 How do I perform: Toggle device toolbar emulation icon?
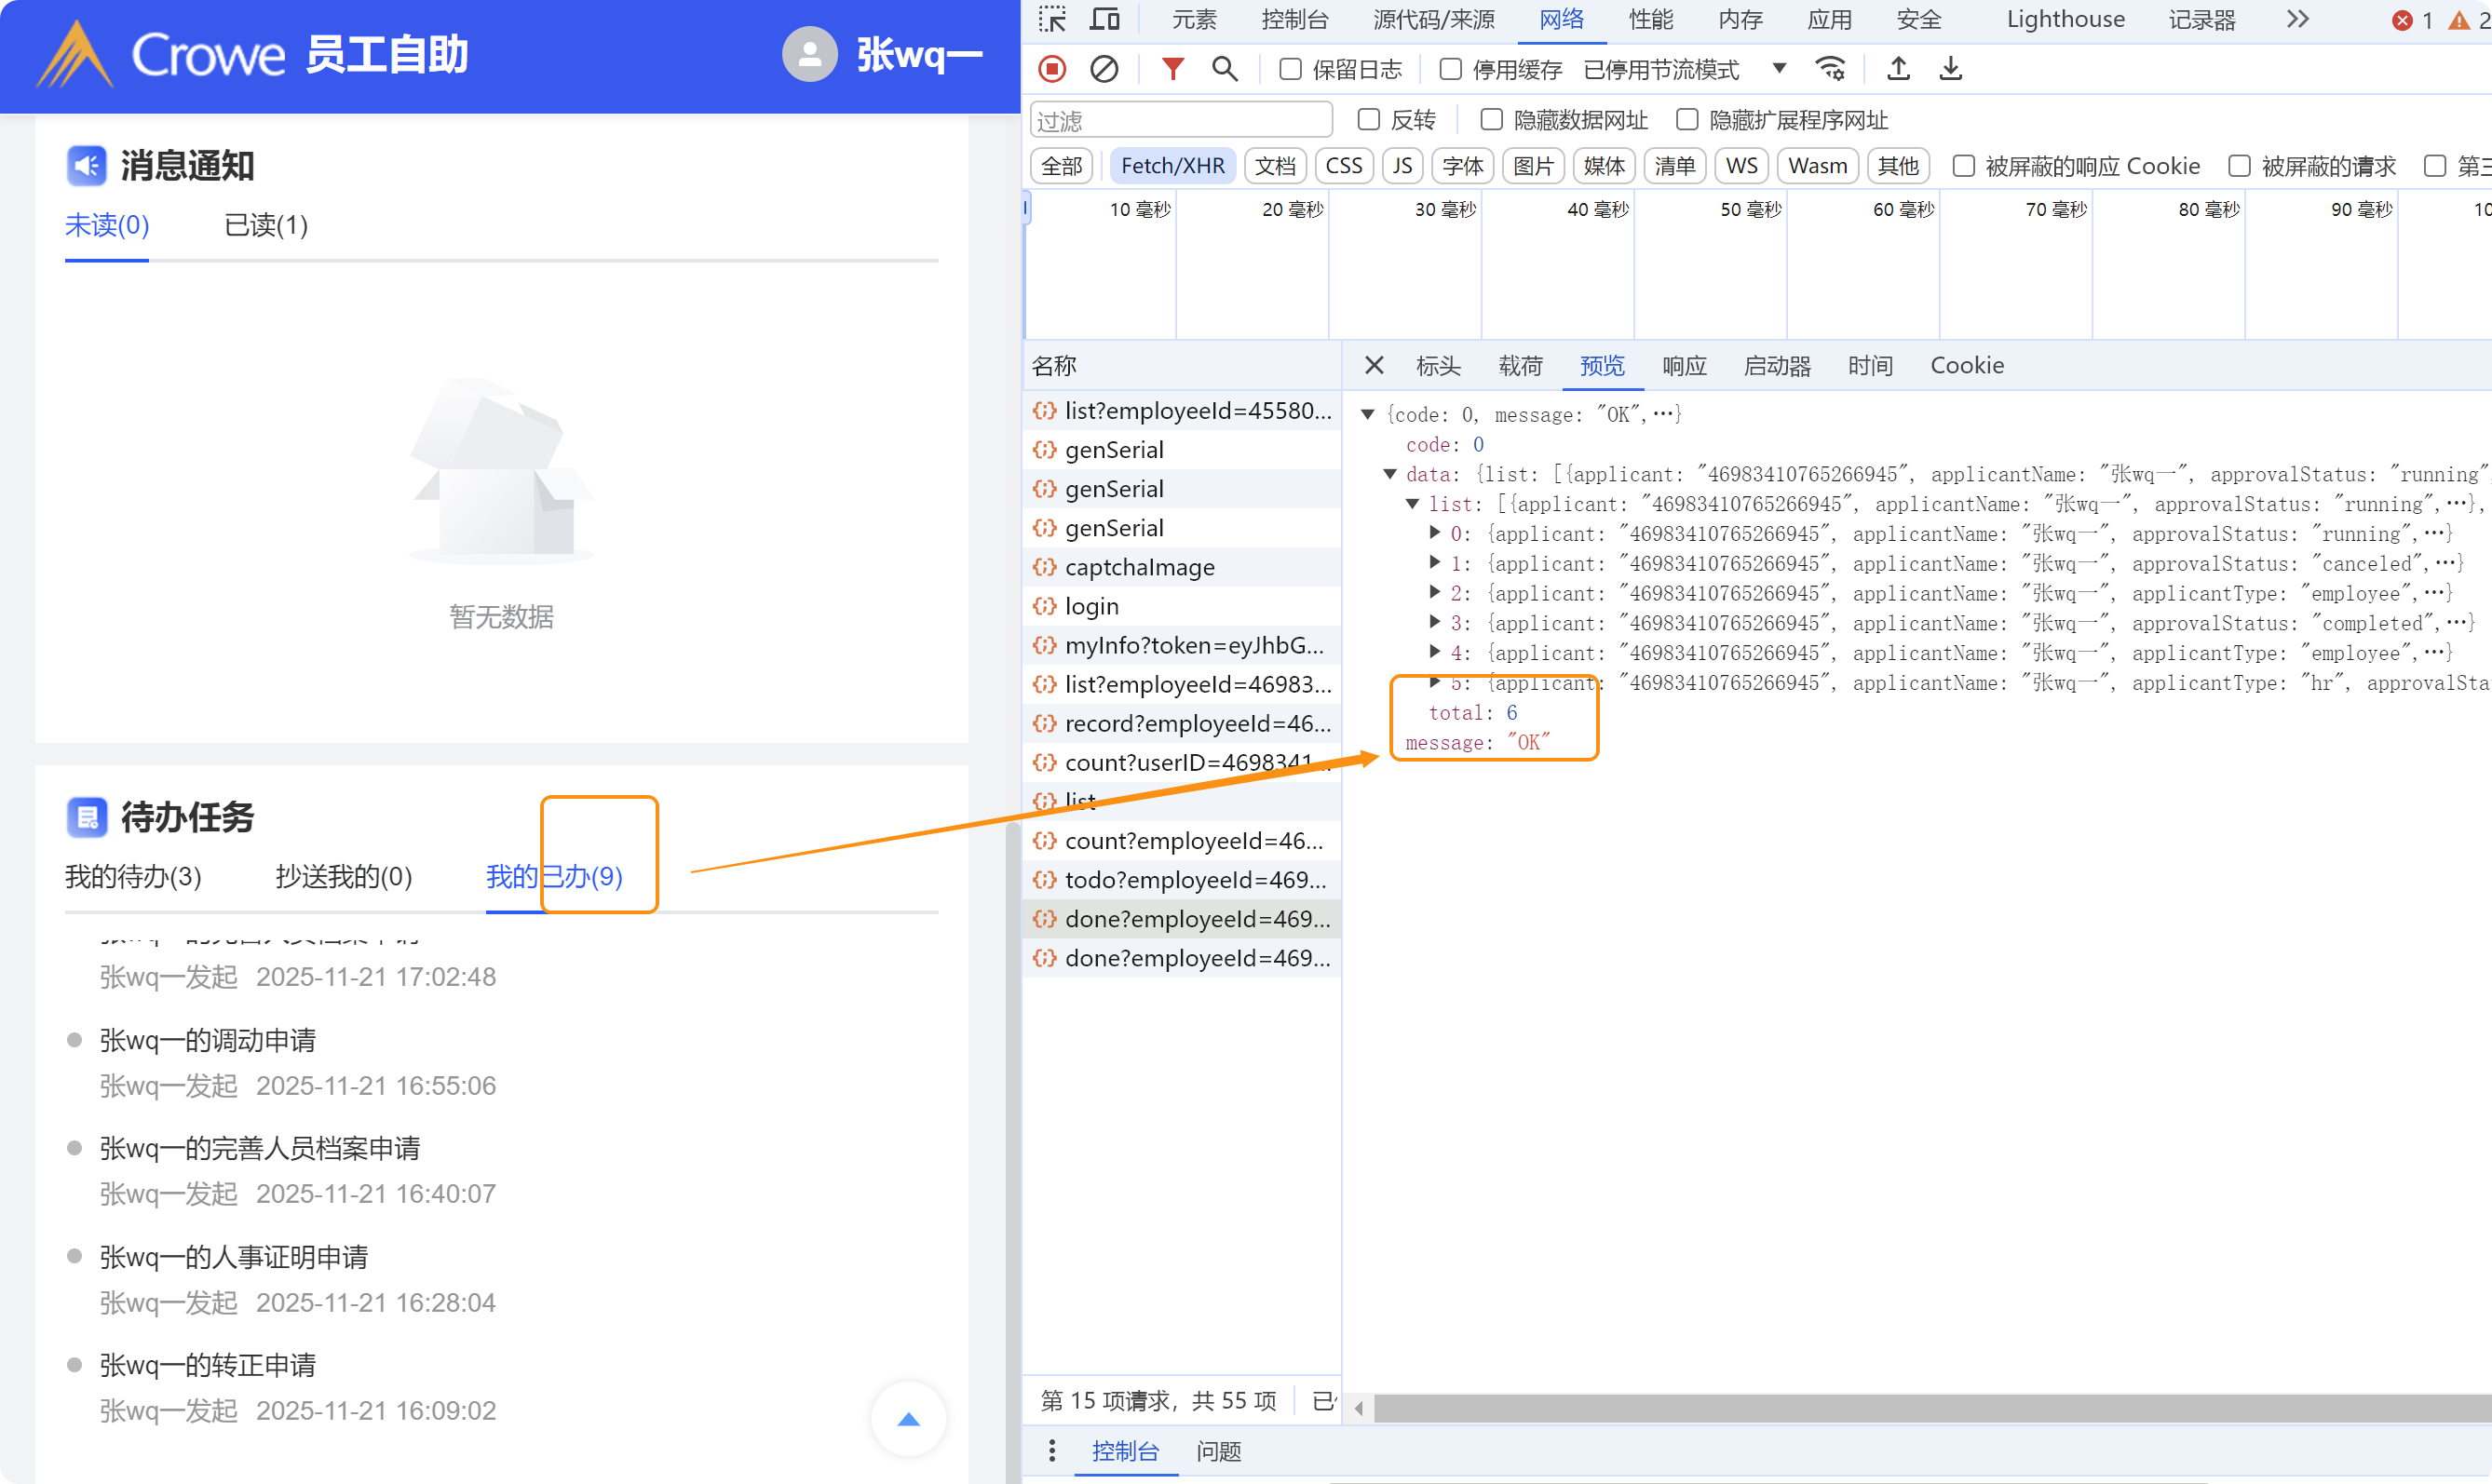[x=1104, y=19]
